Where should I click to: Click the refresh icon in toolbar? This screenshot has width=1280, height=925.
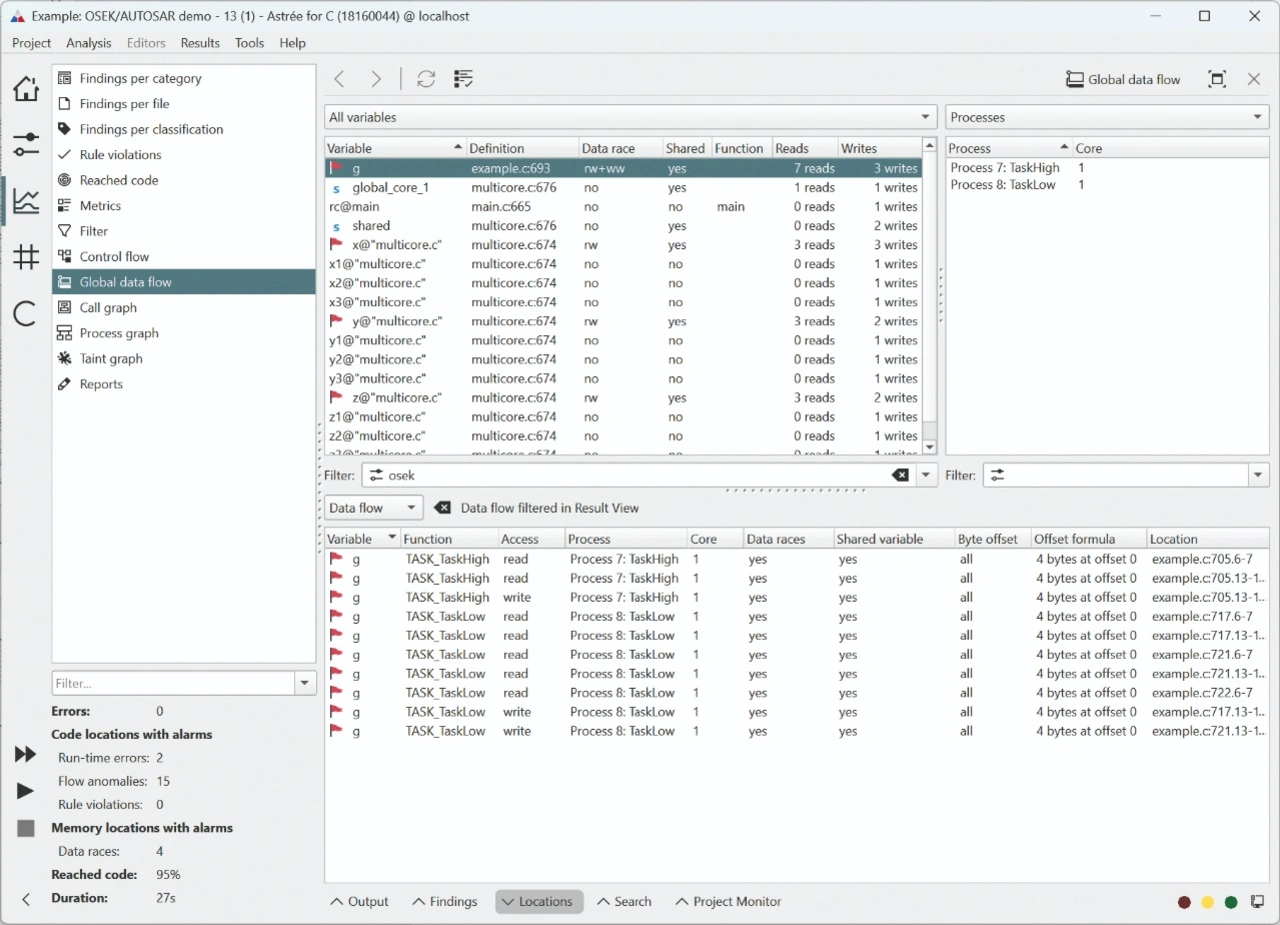pyautogui.click(x=426, y=79)
